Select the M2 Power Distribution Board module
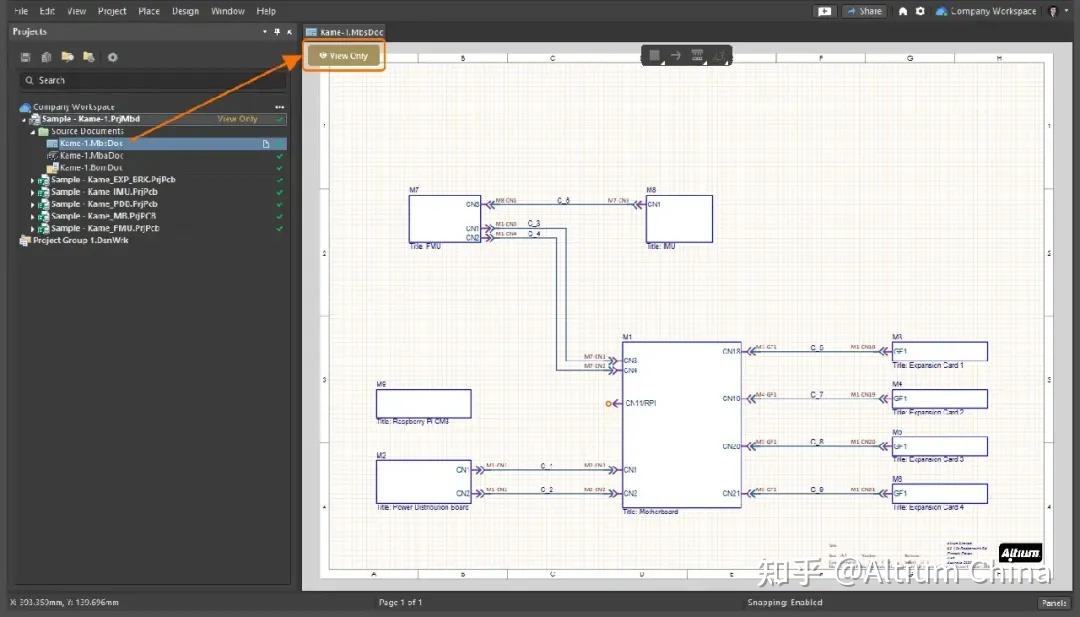The height and width of the screenshot is (617, 1080). click(x=424, y=482)
